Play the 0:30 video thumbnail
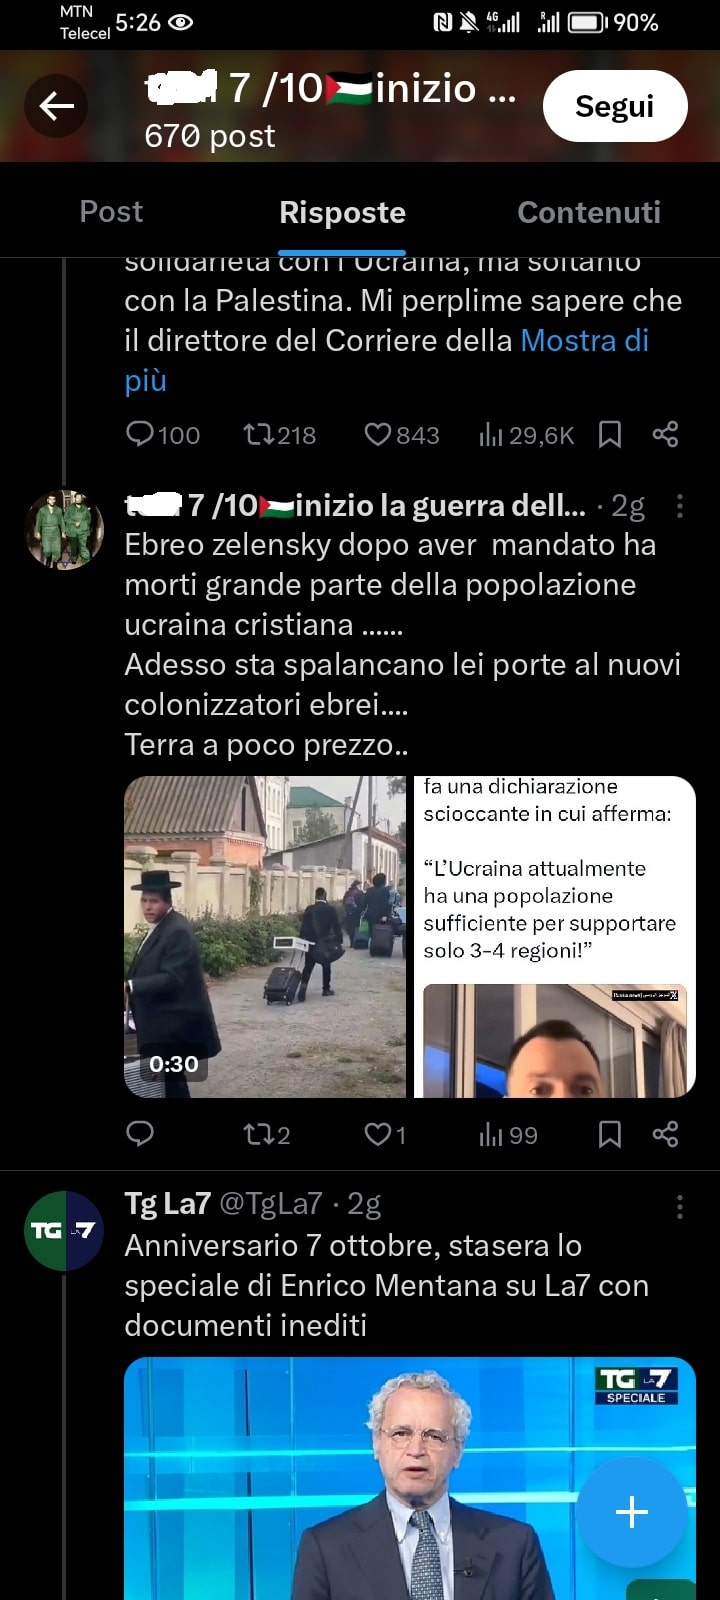720x1600 pixels. click(265, 937)
